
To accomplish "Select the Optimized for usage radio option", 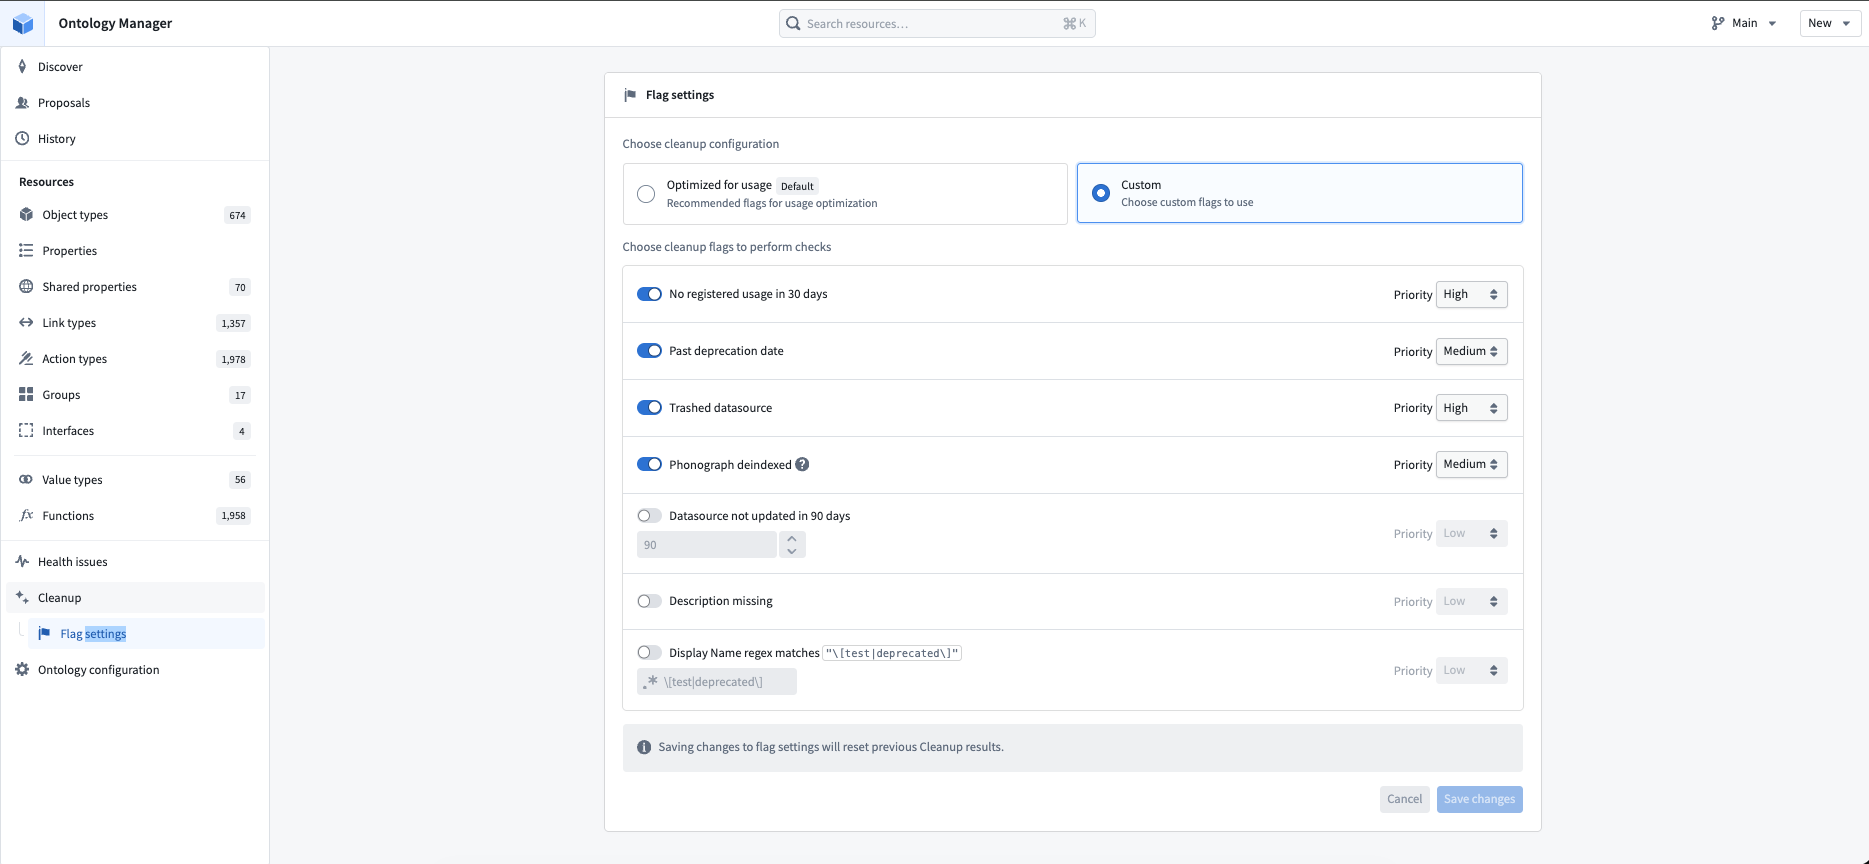I will tap(646, 194).
